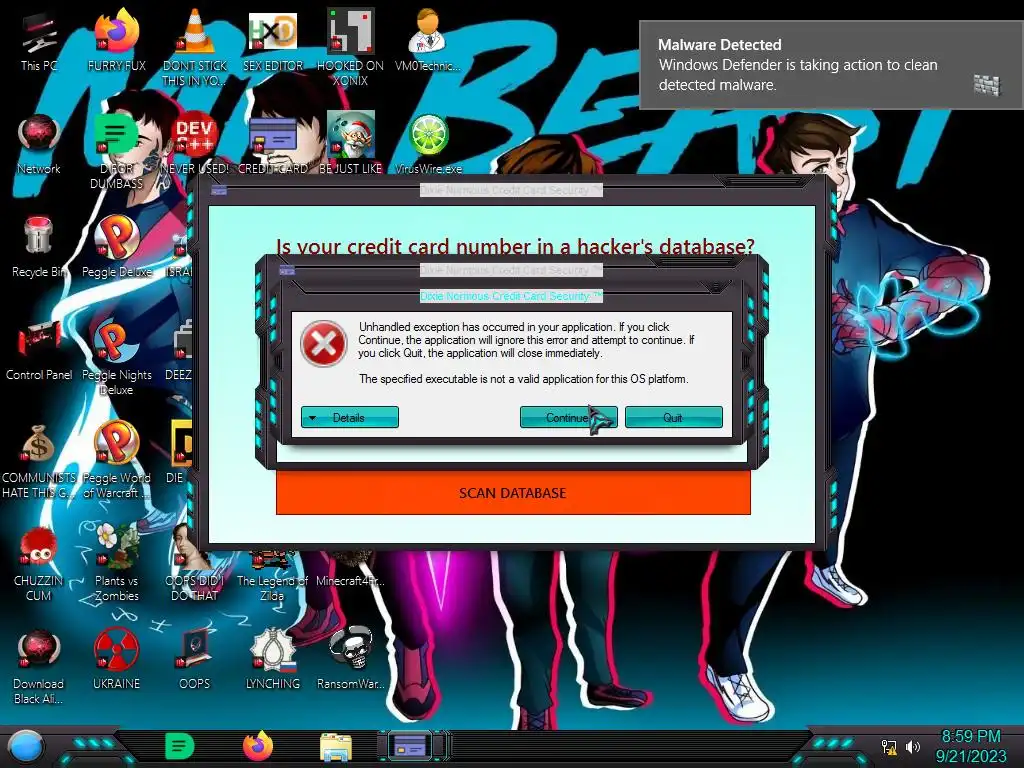Click the orange SCAN DATABASE button
The height and width of the screenshot is (768, 1024).
[x=513, y=493]
